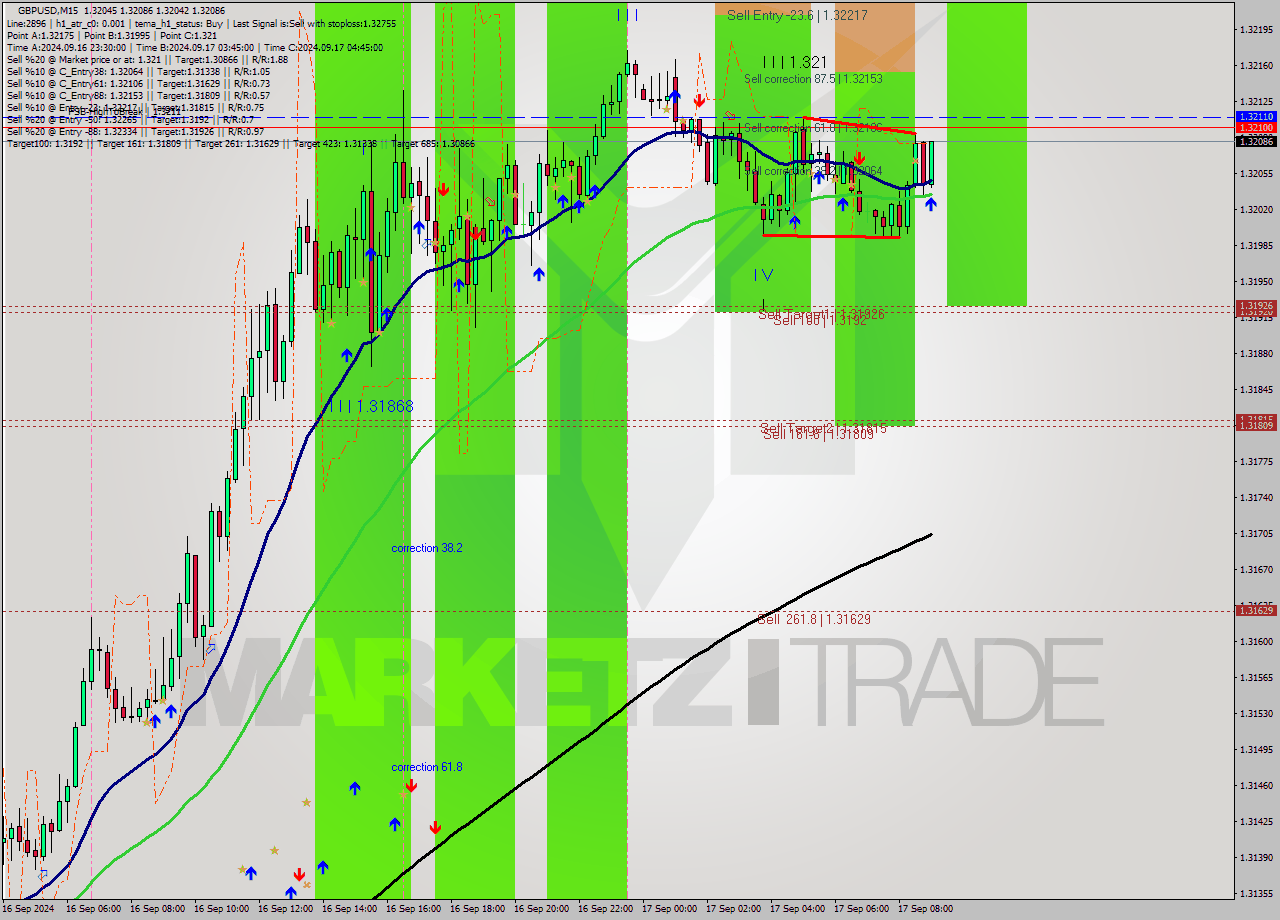
Task: Click the blue 1.32110 price tag
Action: click(x=1256, y=116)
